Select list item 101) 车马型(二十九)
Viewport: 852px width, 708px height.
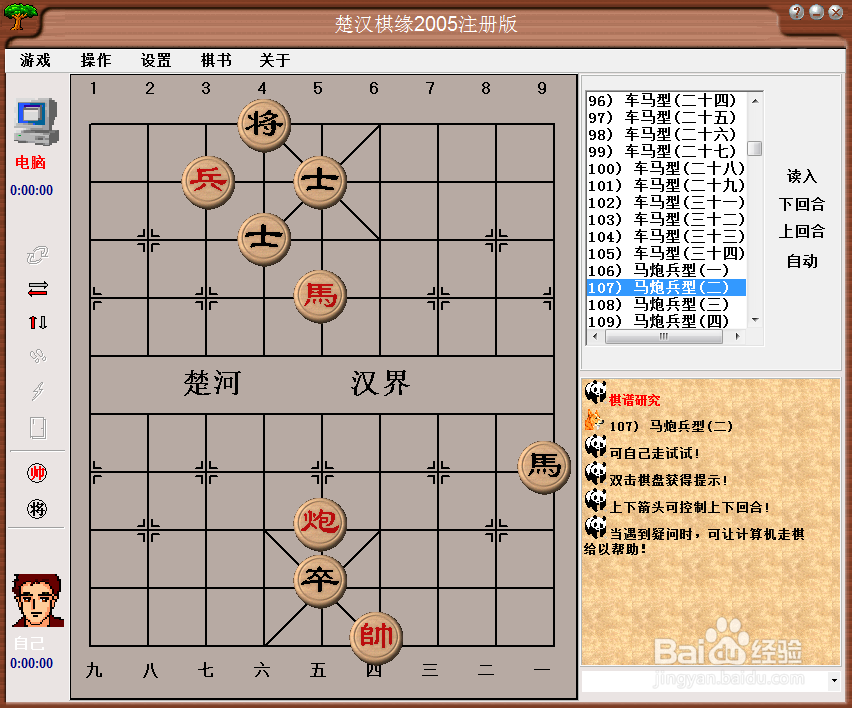[x=666, y=185]
